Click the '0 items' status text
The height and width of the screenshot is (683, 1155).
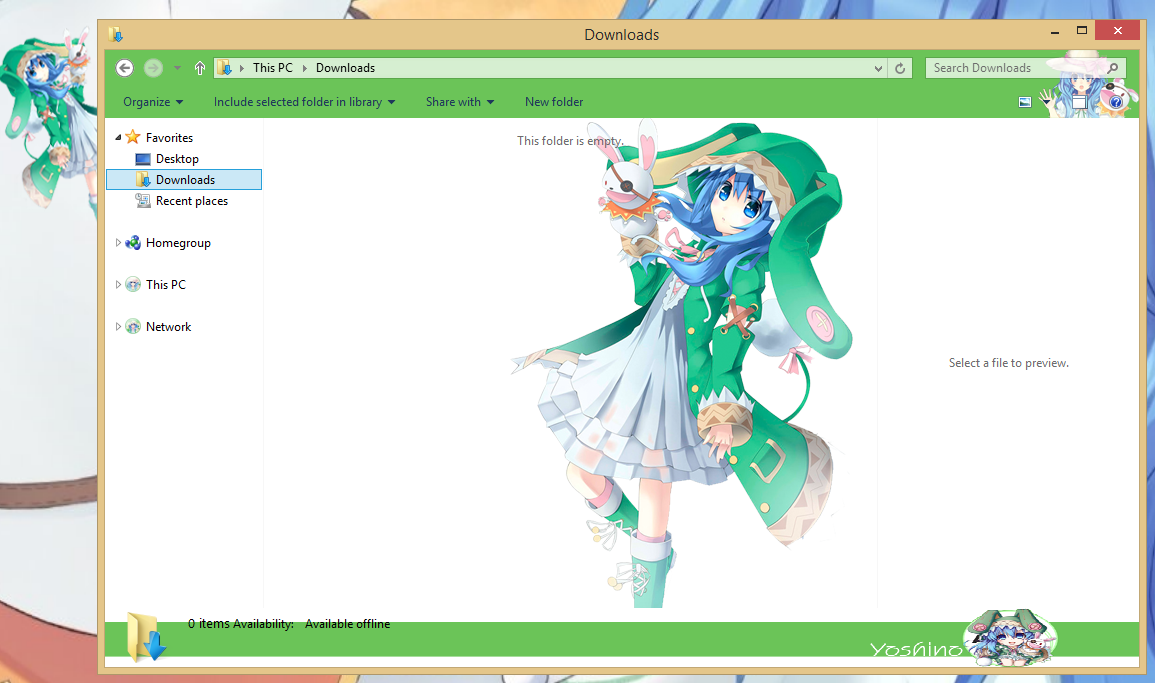coord(208,623)
